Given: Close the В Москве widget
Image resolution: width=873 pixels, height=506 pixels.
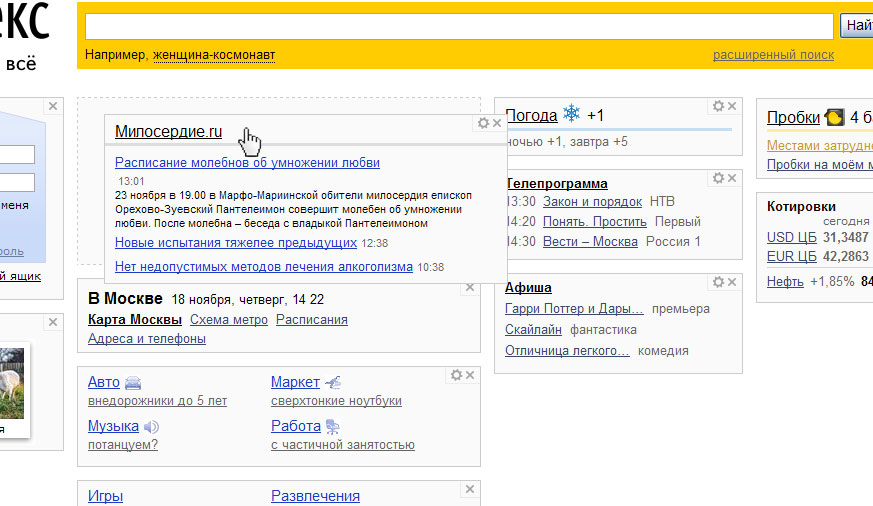Looking at the screenshot, I should coord(470,287).
